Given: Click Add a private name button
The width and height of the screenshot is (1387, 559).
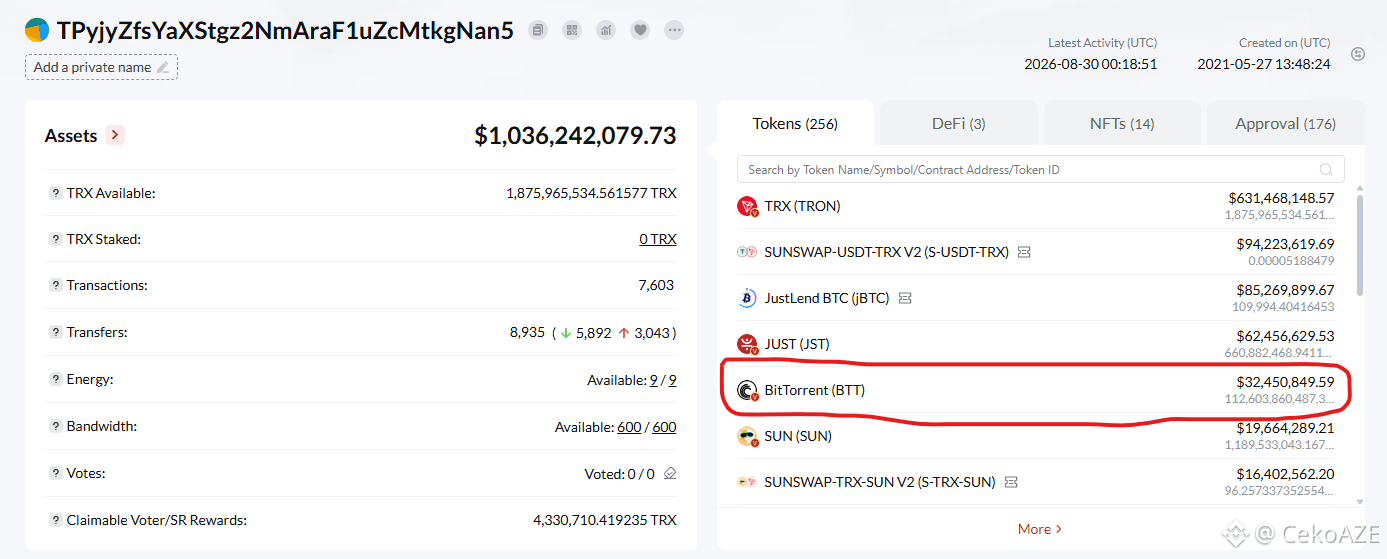Looking at the screenshot, I should (x=101, y=67).
